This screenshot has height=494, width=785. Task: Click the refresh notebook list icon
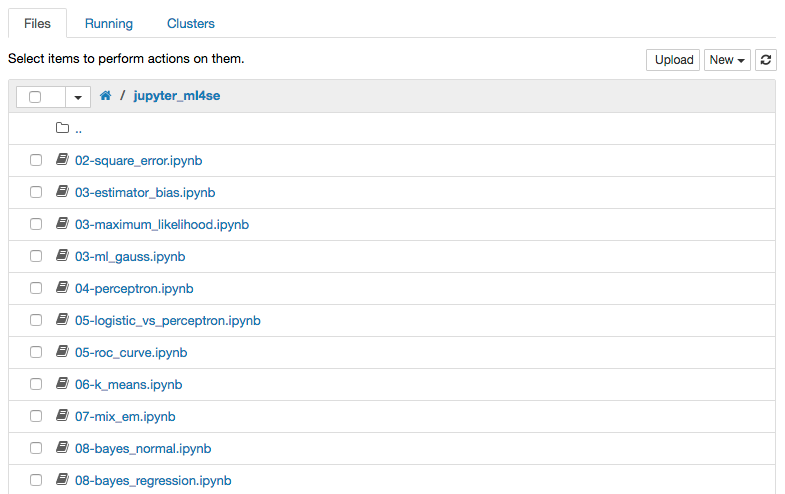765,60
